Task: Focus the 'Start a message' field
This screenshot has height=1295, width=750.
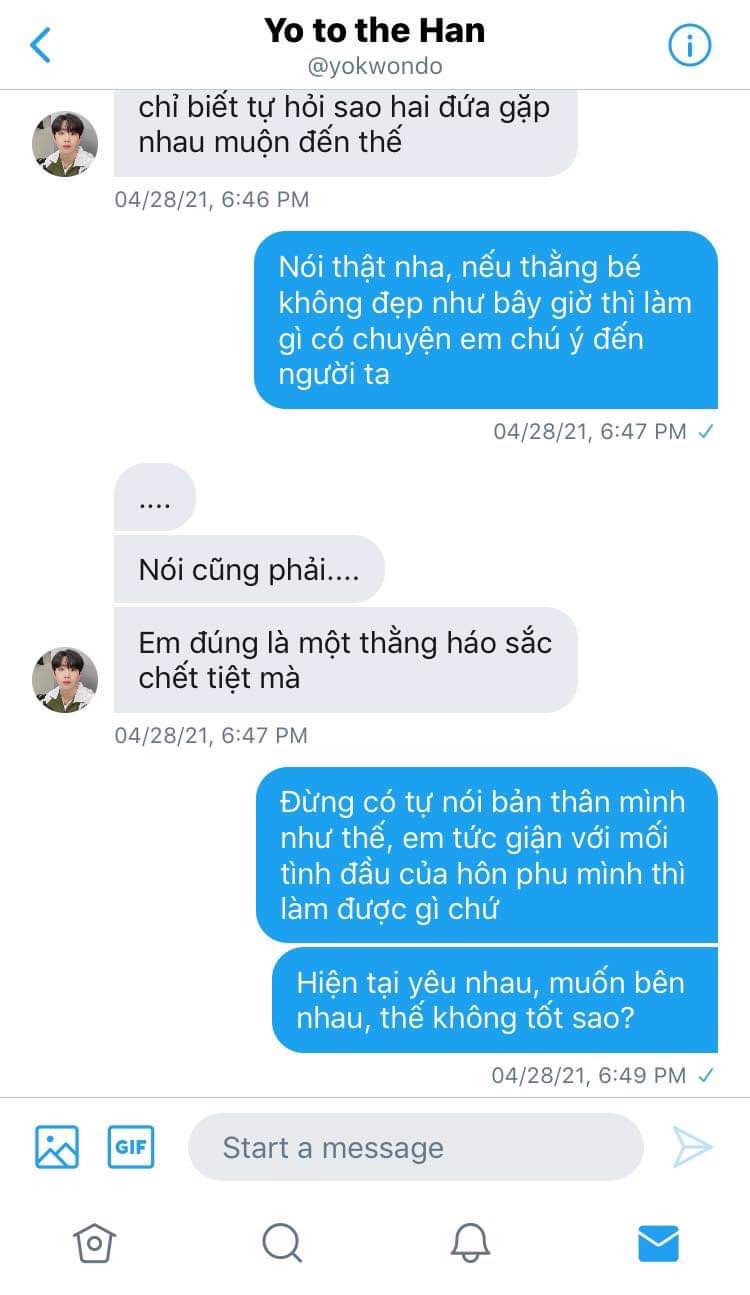Action: [415, 1147]
